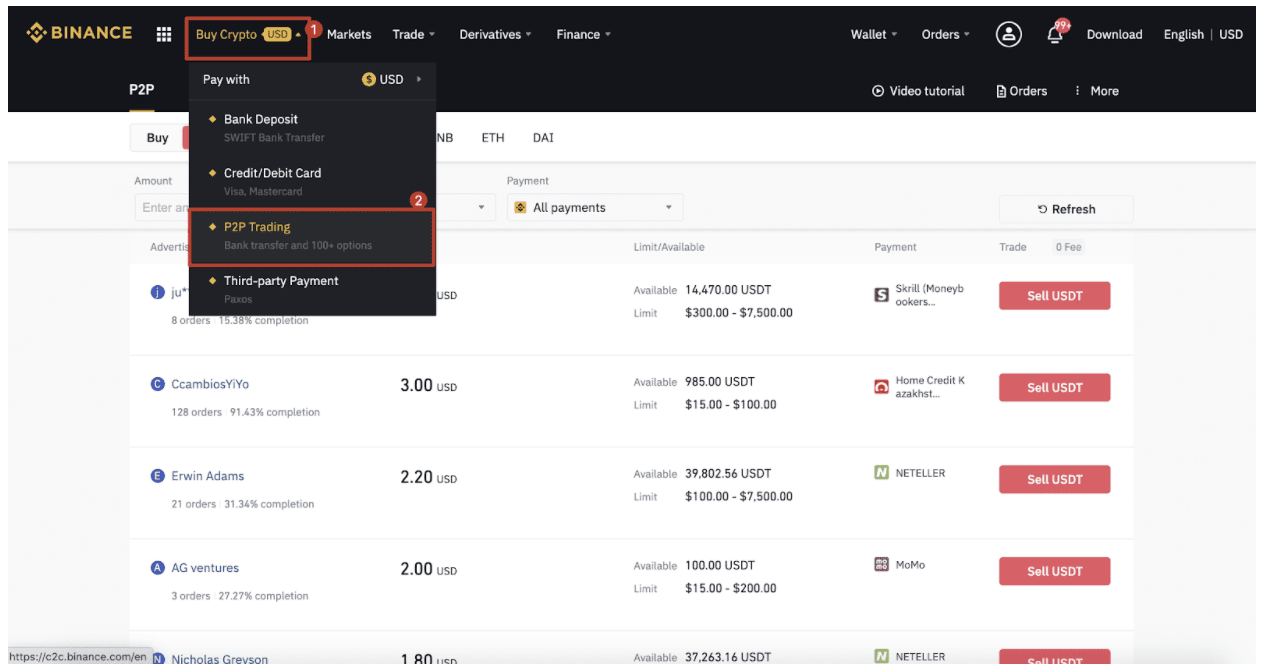Click Erwin Adams avatar icon
This screenshot has height=672, width=1262.
[157, 476]
